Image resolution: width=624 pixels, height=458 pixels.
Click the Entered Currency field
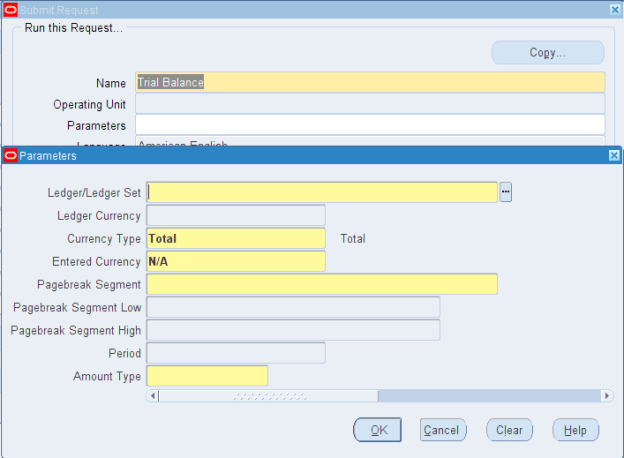(x=235, y=261)
